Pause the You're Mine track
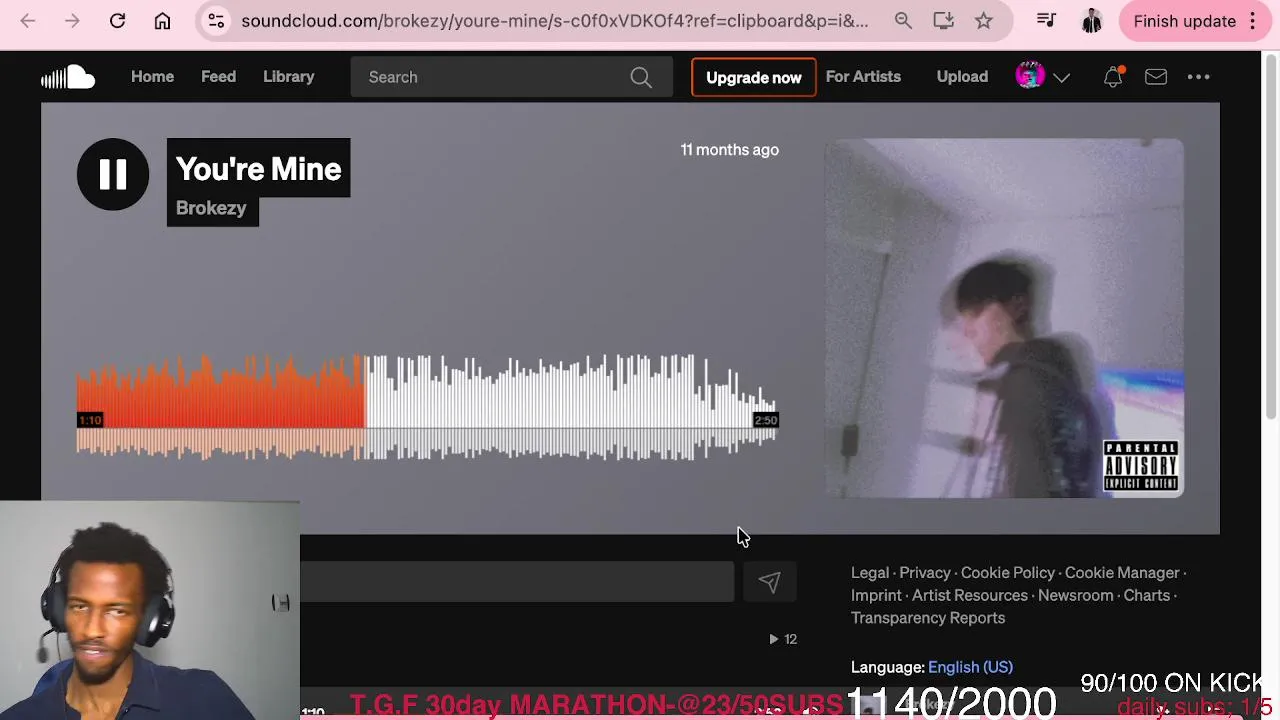The height and width of the screenshot is (720, 1280). click(x=112, y=174)
